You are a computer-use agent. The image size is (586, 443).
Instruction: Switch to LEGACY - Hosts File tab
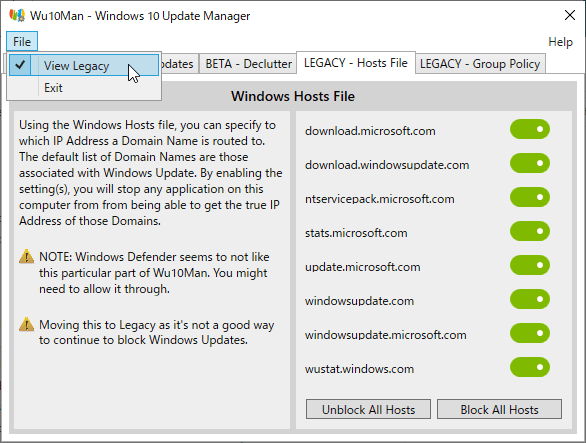coord(355,63)
